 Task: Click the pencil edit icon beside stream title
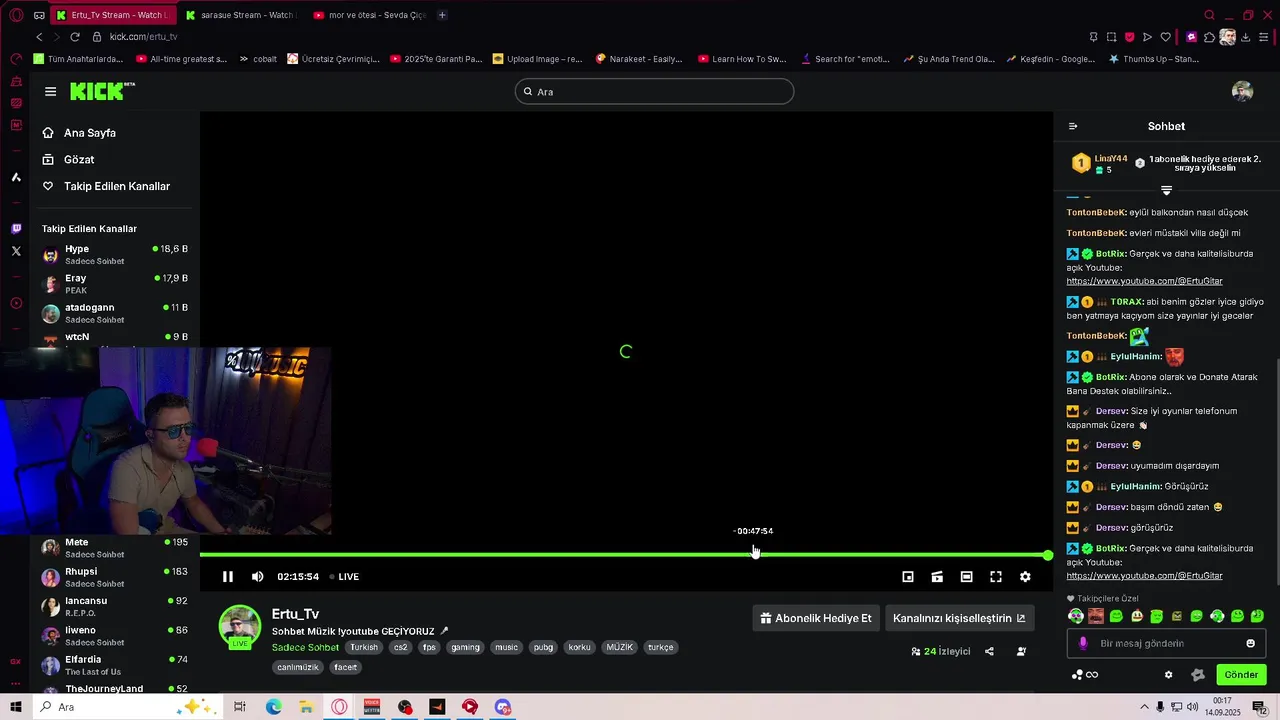click(x=444, y=631)
